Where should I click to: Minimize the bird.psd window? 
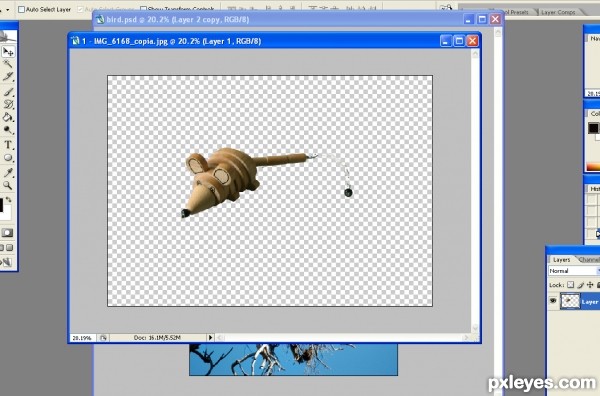click(469, 19)
